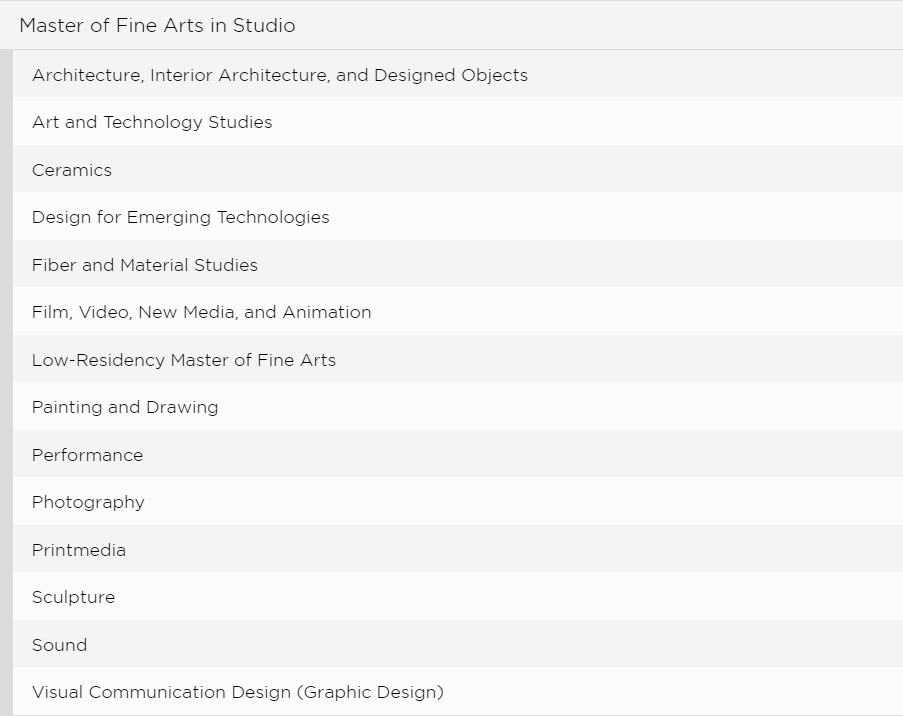The height and width of the screenshot is (716, 903).
Task: Go to the Printmedia program
Action: (79, 550)
